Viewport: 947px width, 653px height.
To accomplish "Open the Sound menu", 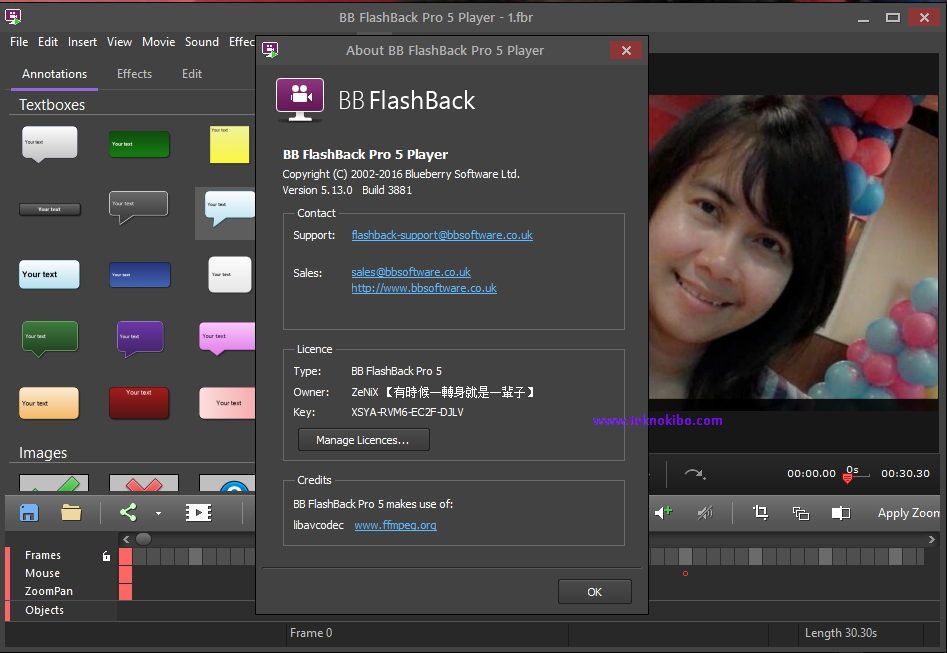I will click(202, 42).
